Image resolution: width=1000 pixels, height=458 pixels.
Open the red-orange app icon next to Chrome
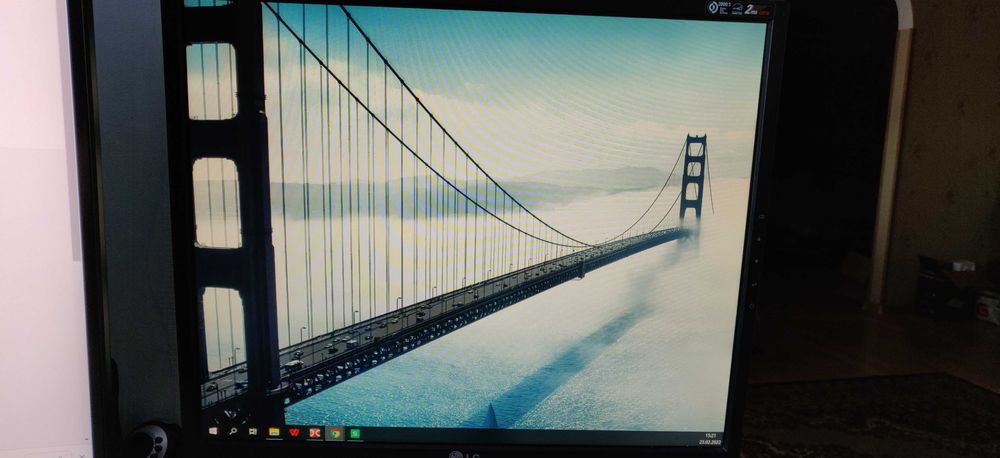pyautogui.click(x=314, y=432)
